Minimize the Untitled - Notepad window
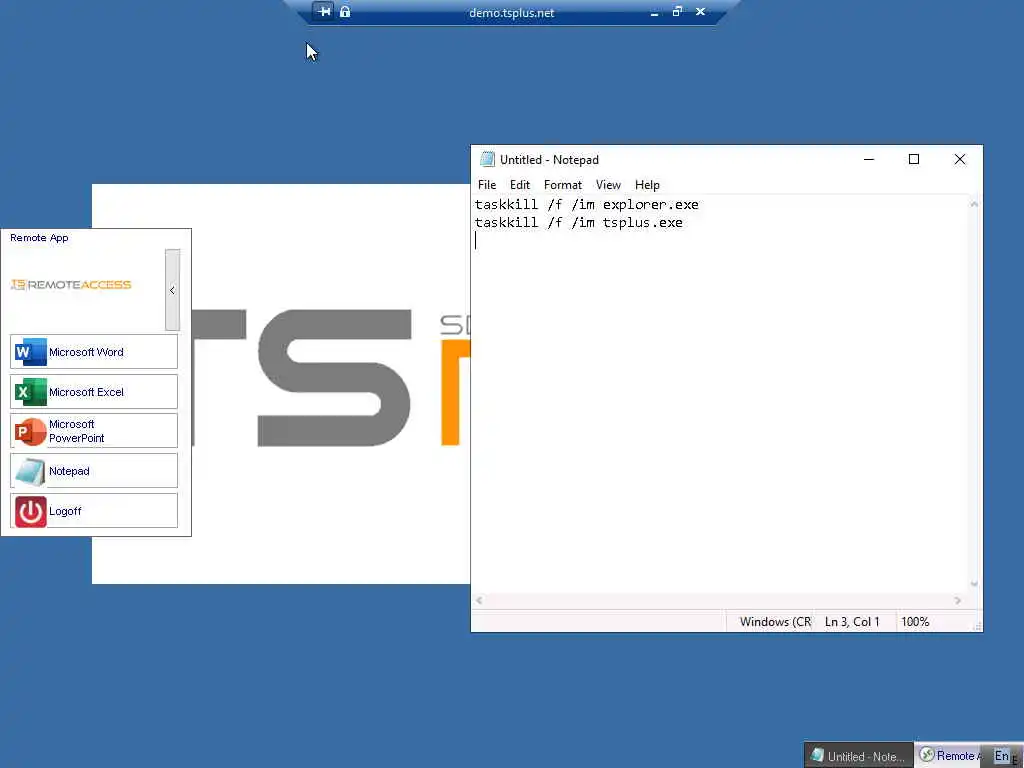The width and height of the screenshot is (1024, 768). tap(869, 159)
